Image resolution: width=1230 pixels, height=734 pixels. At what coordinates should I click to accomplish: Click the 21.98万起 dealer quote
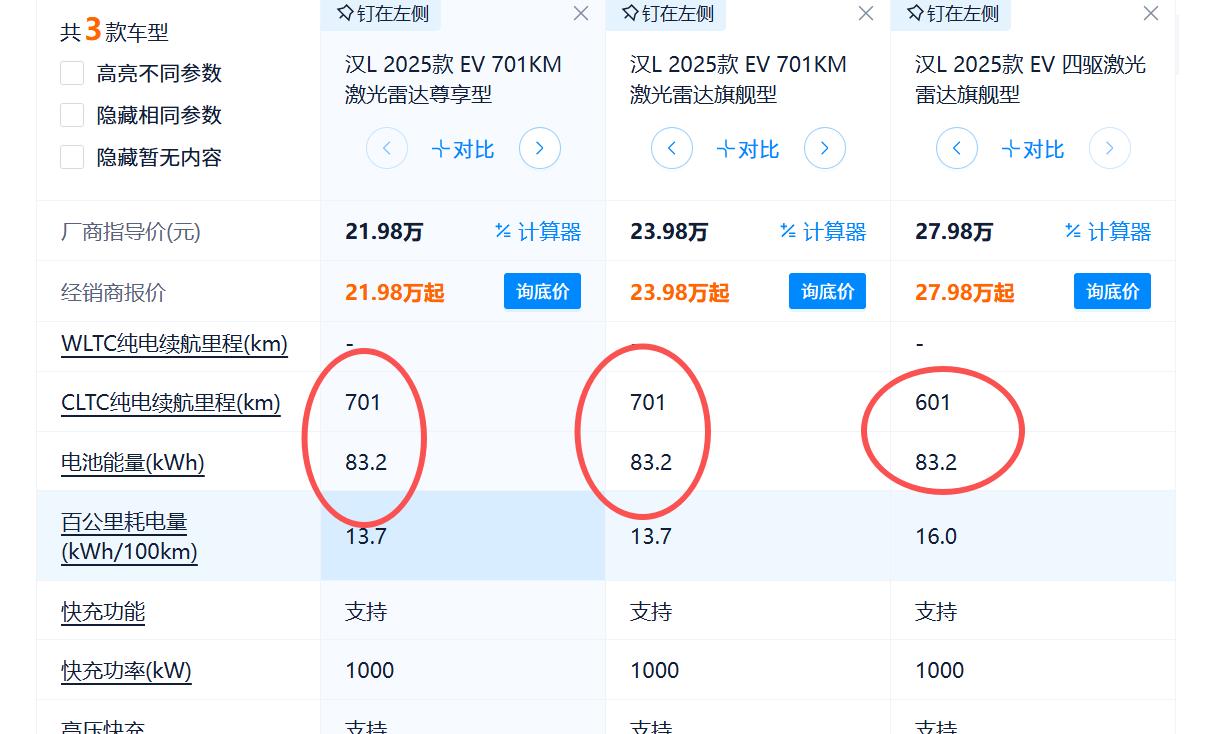coord(395,292)
